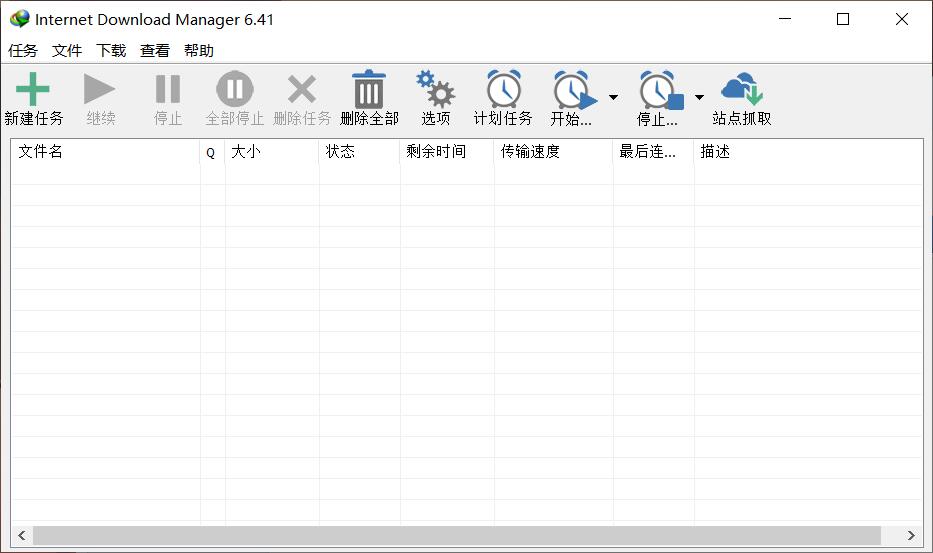This screenshot has height=553, width=933.
Task: Open the 查看 menu
Action: click(155, 51)
